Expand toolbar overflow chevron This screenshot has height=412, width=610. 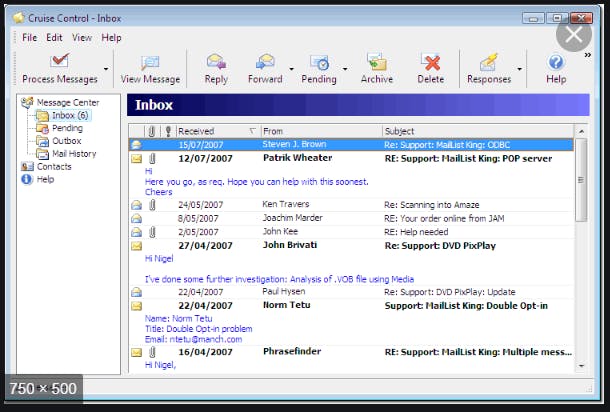click(x=587, y=55)
